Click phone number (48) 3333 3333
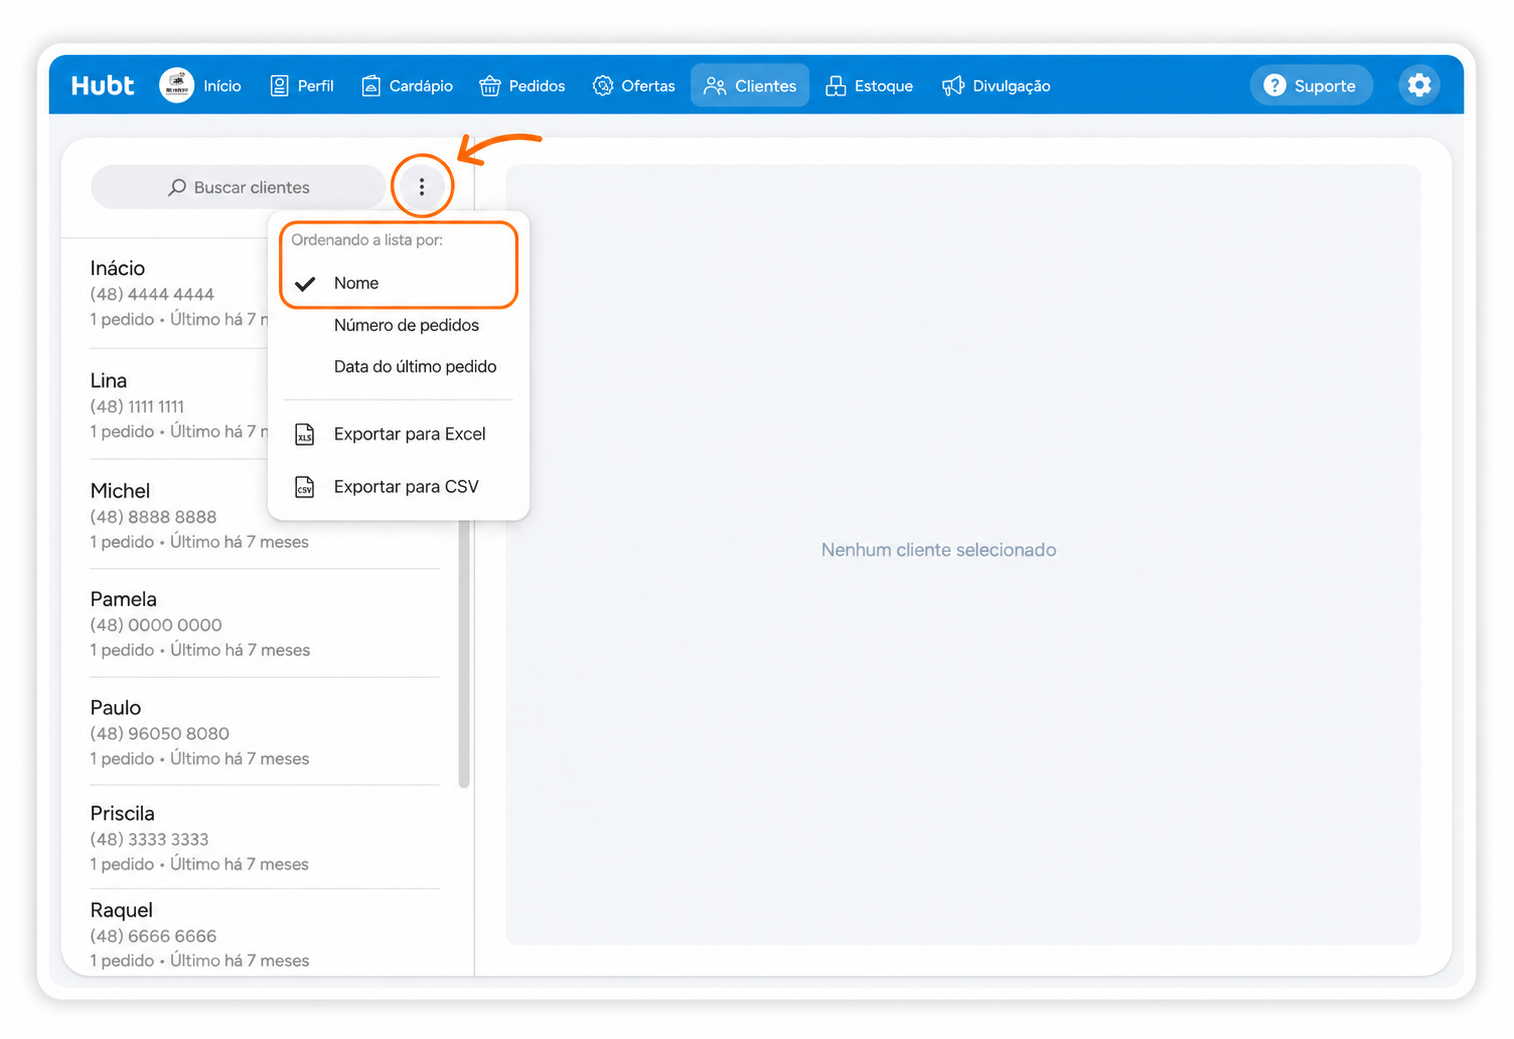Viewport: 1514px width, 1039px height. click(x=149, y=839)
